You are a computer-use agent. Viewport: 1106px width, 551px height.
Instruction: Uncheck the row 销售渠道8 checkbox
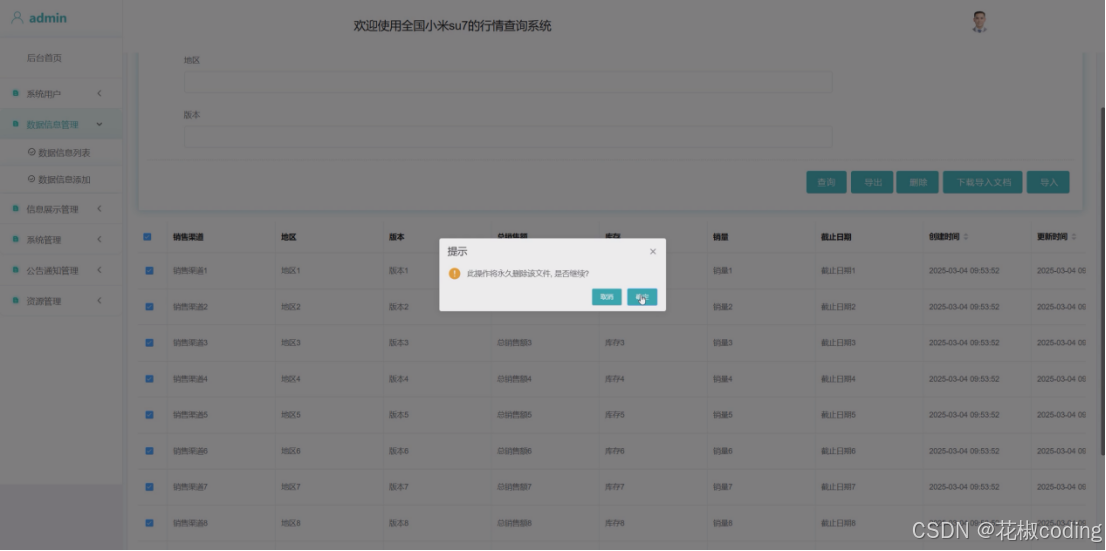tap(150, 523)
